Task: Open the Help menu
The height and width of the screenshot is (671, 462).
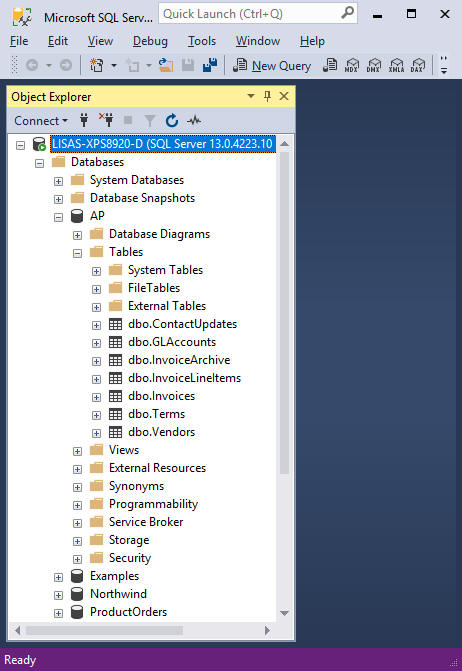Action: 312,41
